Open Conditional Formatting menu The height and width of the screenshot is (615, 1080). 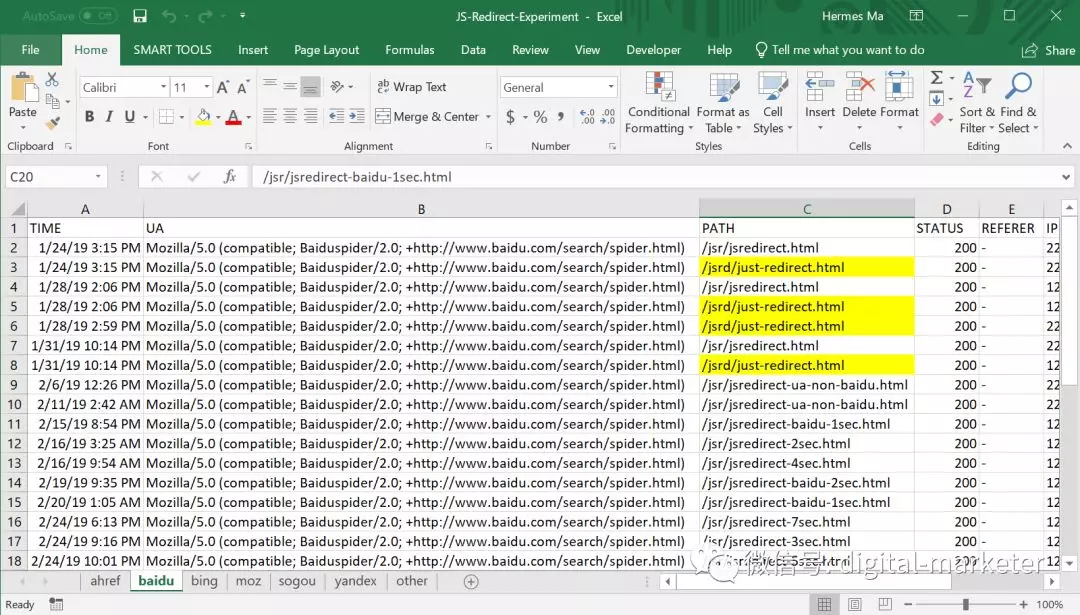659,103
